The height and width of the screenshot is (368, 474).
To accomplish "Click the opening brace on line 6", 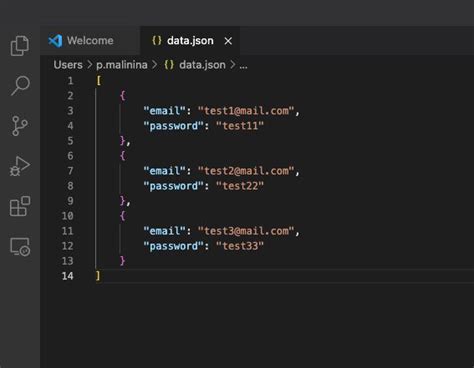I will click(123, 156).
